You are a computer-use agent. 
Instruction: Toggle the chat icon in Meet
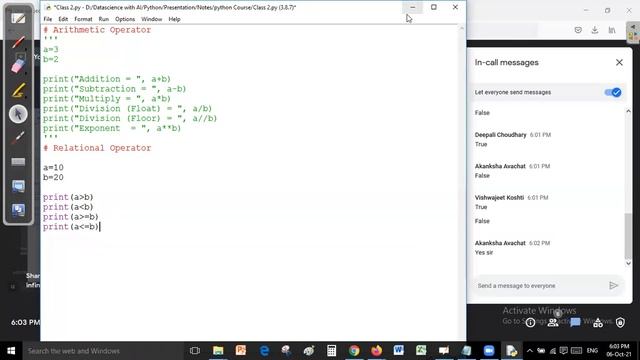pos(575,323)
